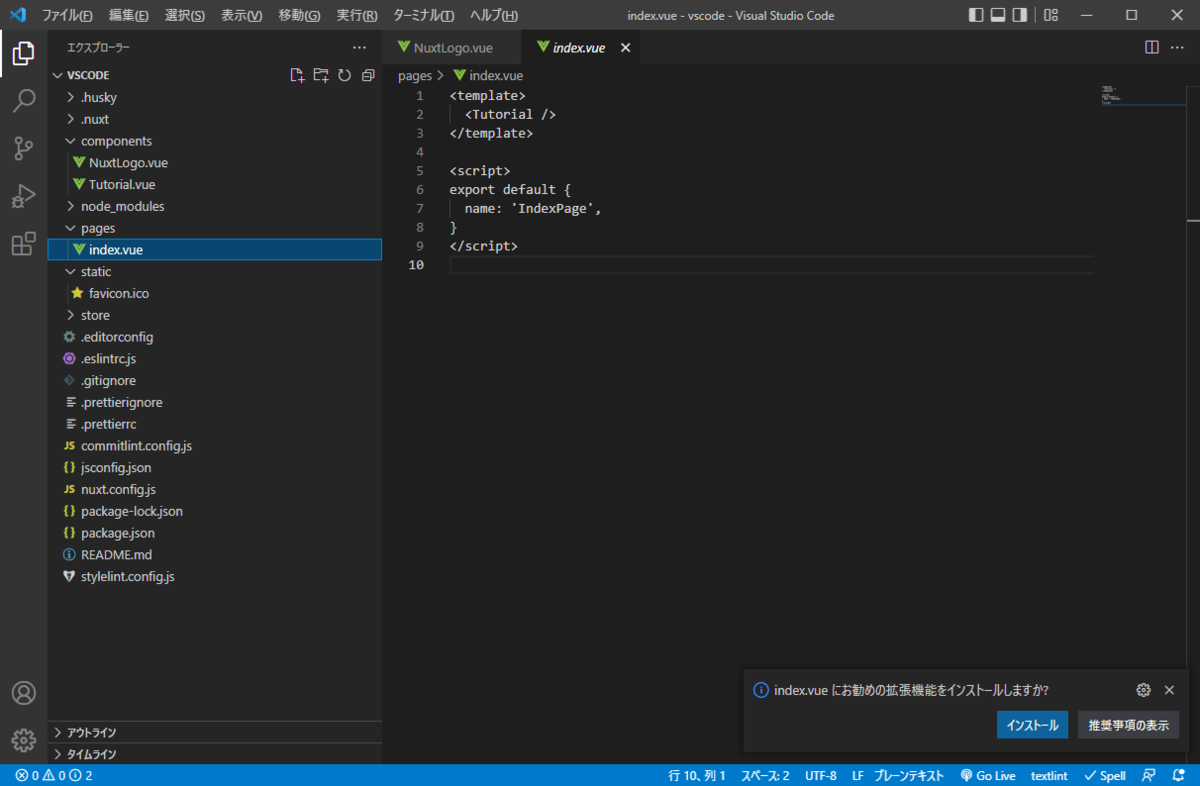
Task: Open notifications bell in status bar
Action: point(1178,775)
